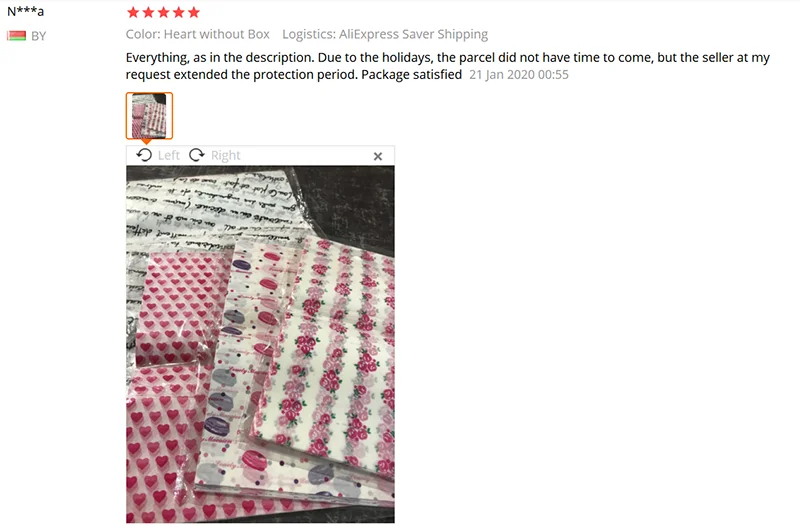This screenshot has width=800, height=527.
Task: Click the first red rating star
Action: (x=133, y=12)
